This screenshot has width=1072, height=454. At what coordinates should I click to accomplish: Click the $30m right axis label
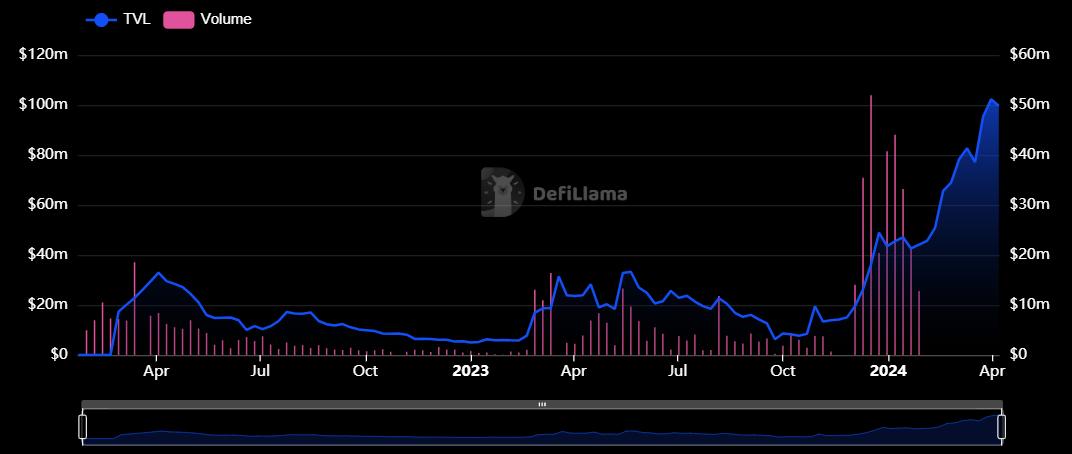(x=1029, y=204)
